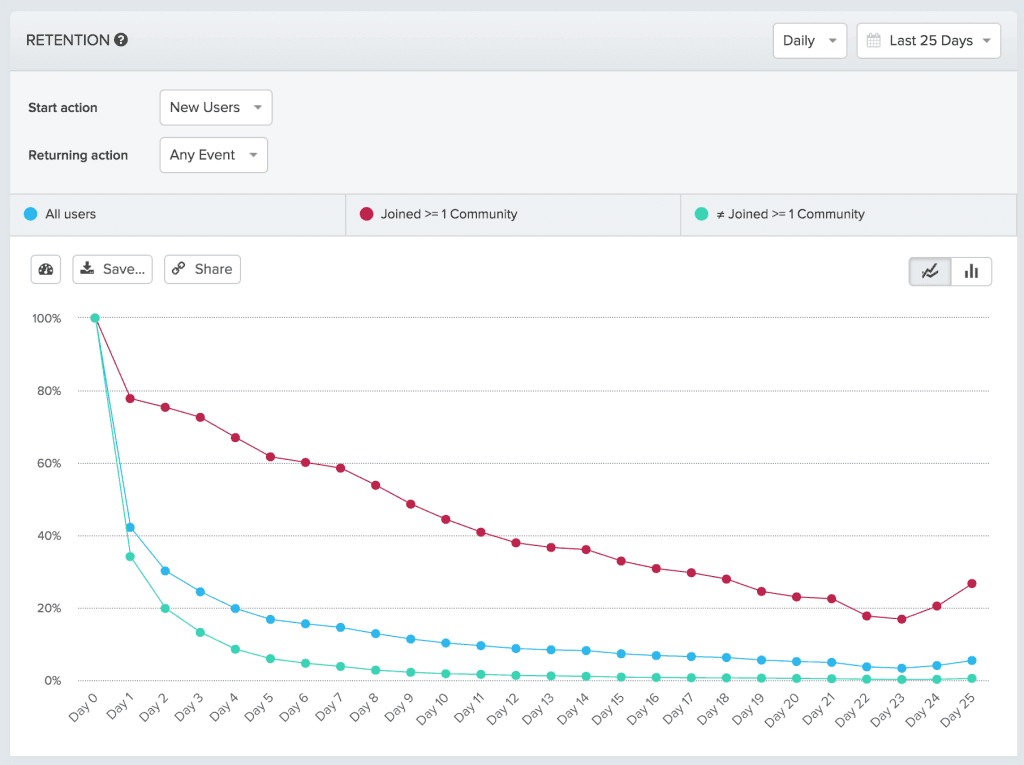1024x765 pixels.
Task: Click the calendar icon in date range
Action: click(x=873, y=41)
